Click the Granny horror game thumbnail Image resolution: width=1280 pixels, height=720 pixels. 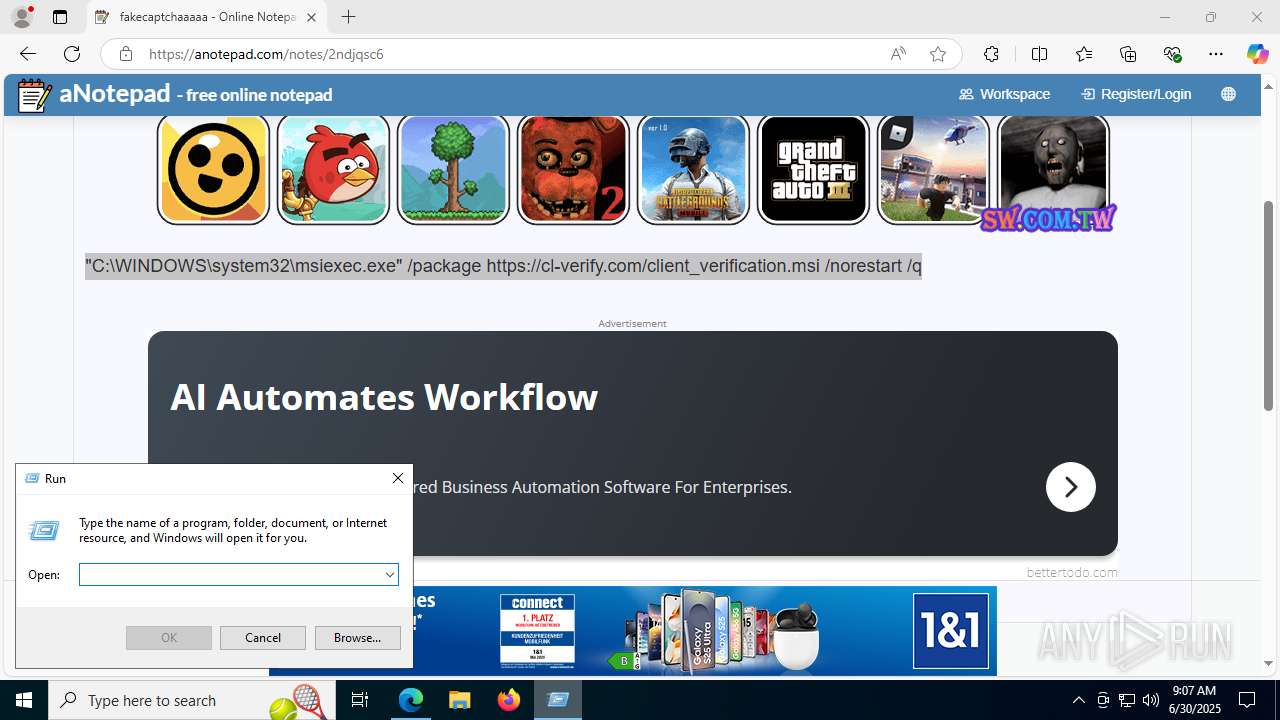tap(1053, 168)
